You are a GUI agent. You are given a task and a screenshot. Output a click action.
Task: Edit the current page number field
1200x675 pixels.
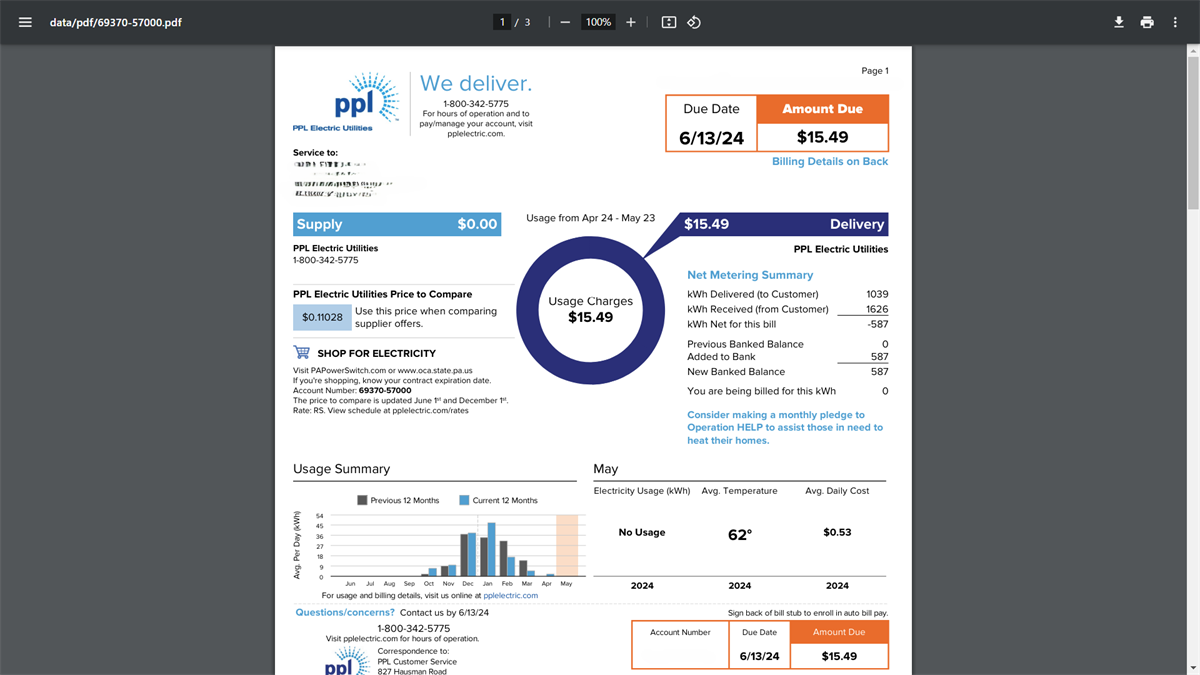click(x=501, y=22)
